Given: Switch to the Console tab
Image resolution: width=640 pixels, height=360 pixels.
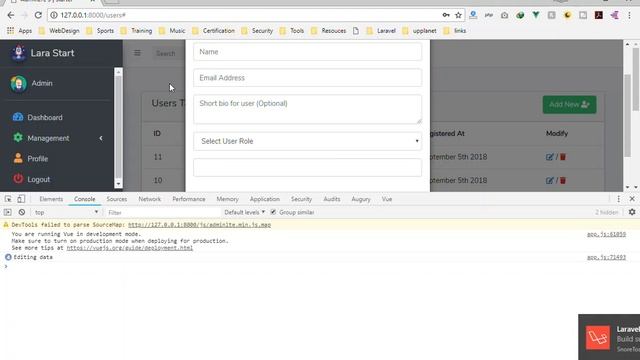Looking at the screenshot, I should coord(84,199).
